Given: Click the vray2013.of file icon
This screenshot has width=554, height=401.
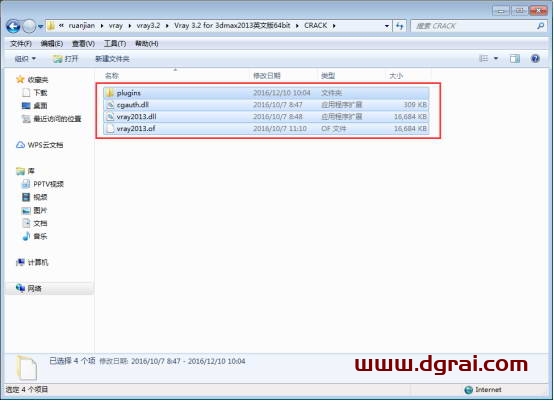Looking at the screenshot, I should click(110, 129).
